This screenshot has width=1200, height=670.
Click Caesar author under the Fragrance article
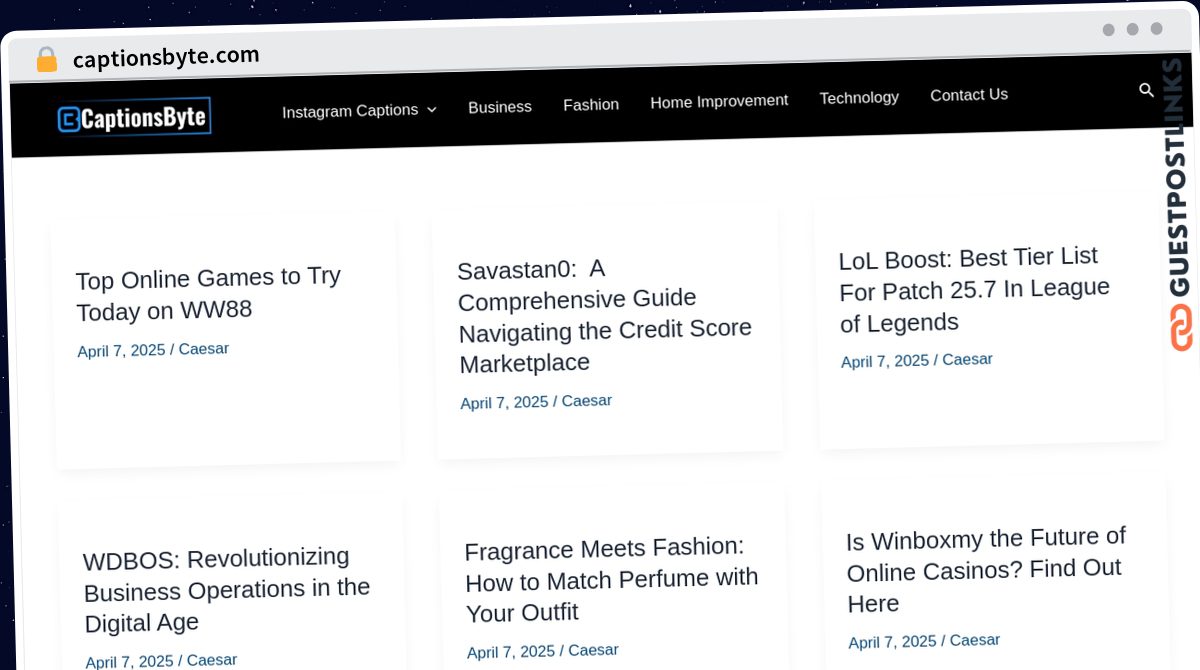tap(593, 650)
